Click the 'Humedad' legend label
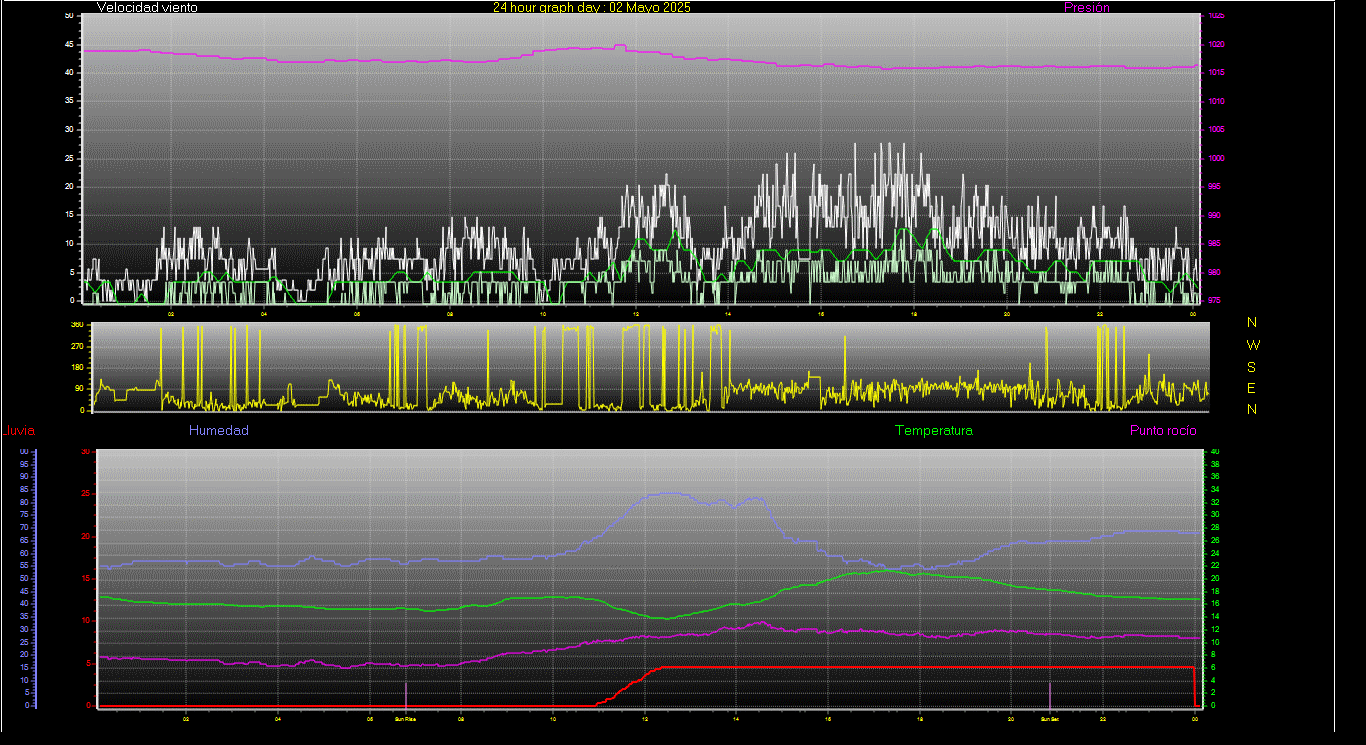1366x745 pixels. tap(218, 431)
